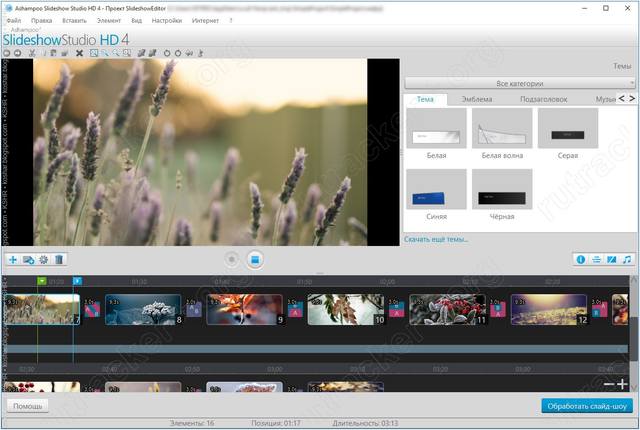Click the zoom in magnifier icon
This screenshot has width=640, height=430.
[x=105, y=53]
